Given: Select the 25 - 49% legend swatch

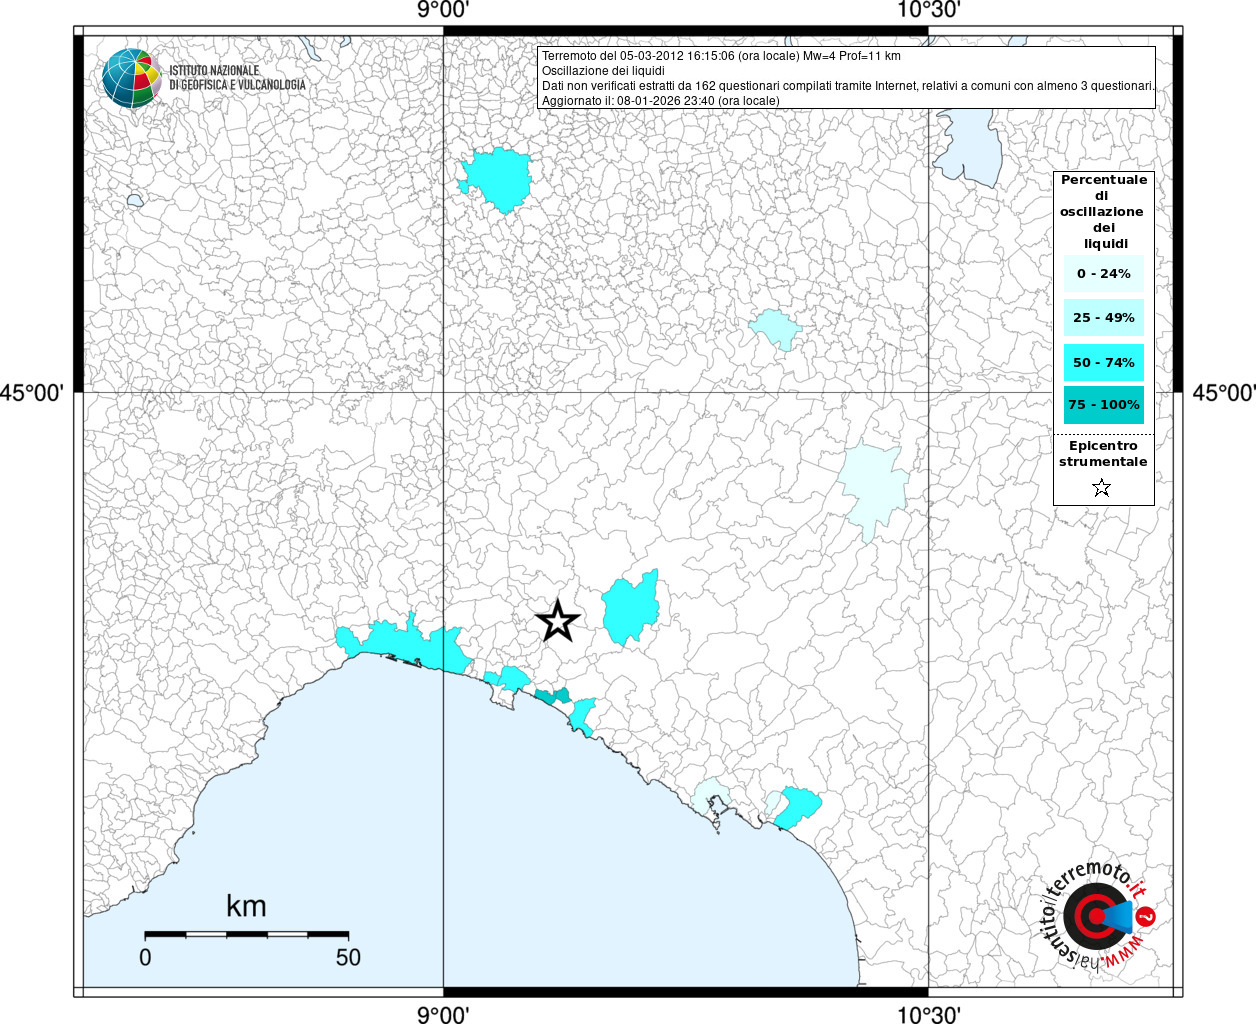Looking at the screenshot, I should (1103, 317).
